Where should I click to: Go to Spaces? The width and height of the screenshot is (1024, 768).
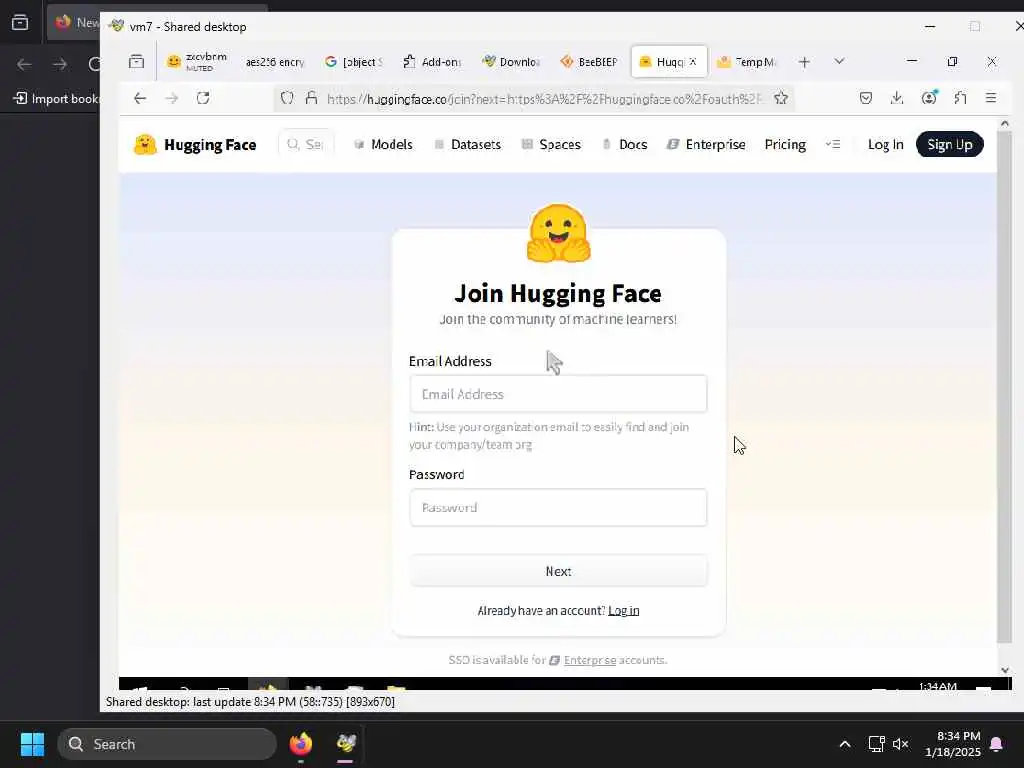551,144
